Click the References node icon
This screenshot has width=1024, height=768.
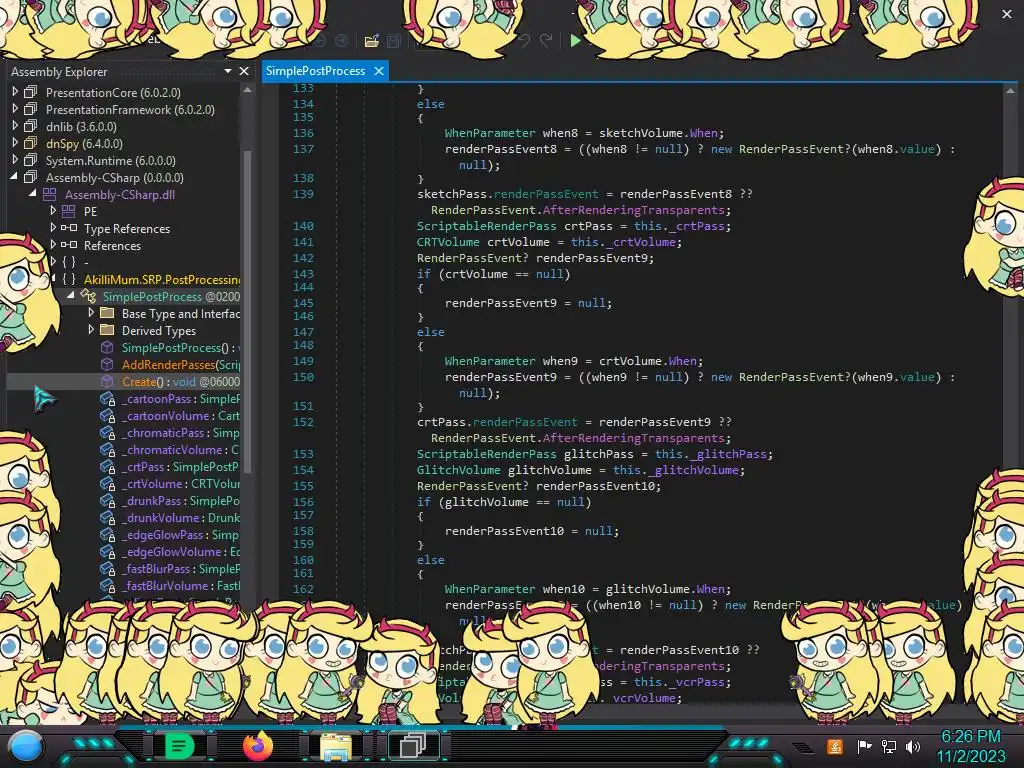pos(69,245)
